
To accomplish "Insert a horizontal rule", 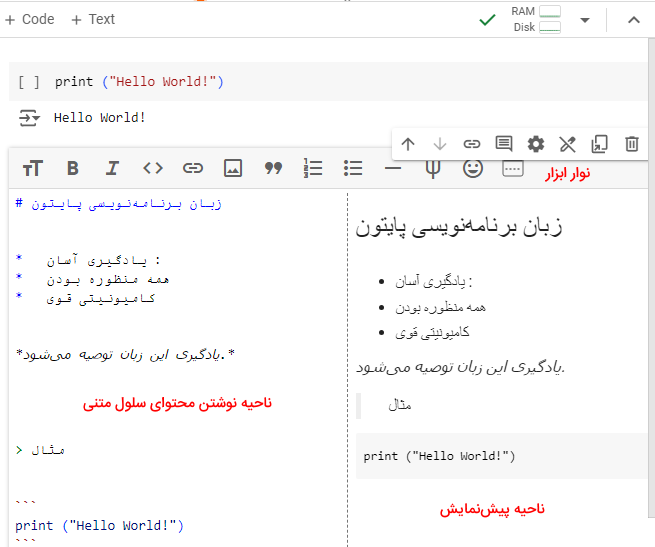I will [393, 168].
